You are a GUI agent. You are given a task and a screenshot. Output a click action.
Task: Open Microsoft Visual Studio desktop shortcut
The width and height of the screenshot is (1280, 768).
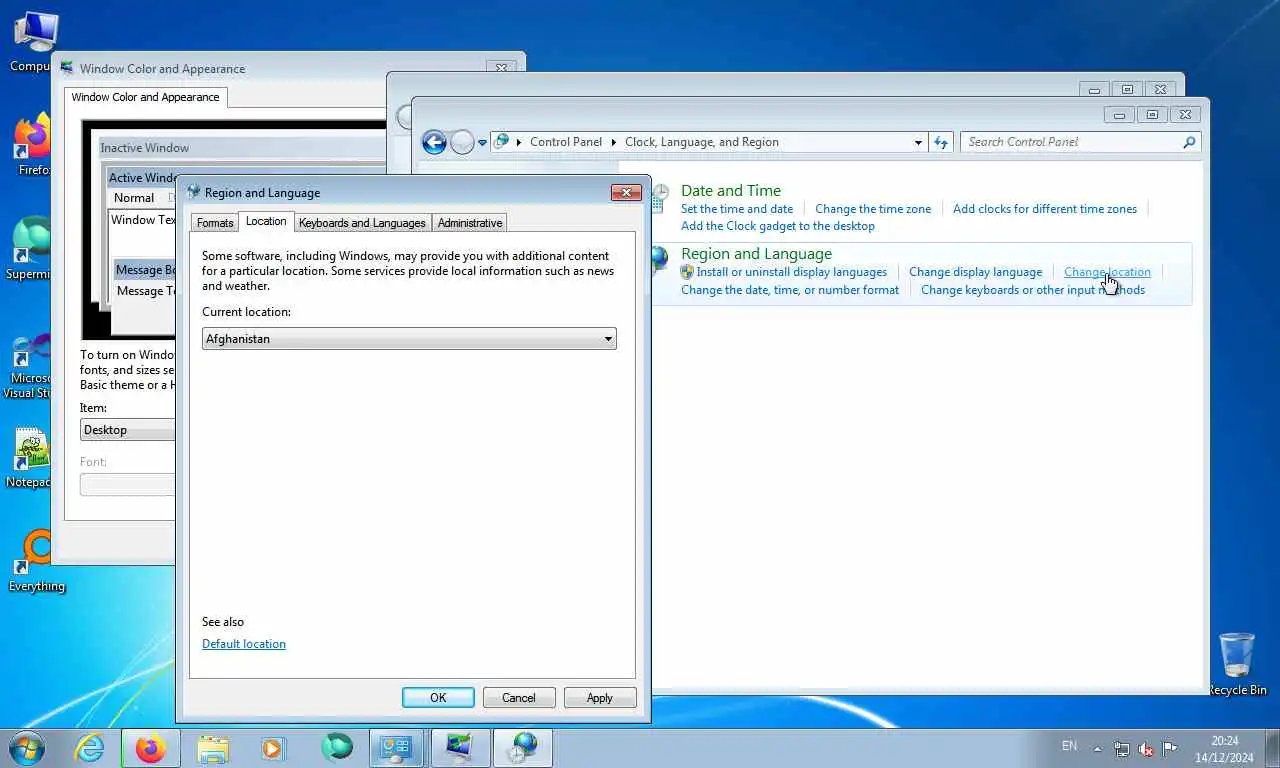click(28, 366)
